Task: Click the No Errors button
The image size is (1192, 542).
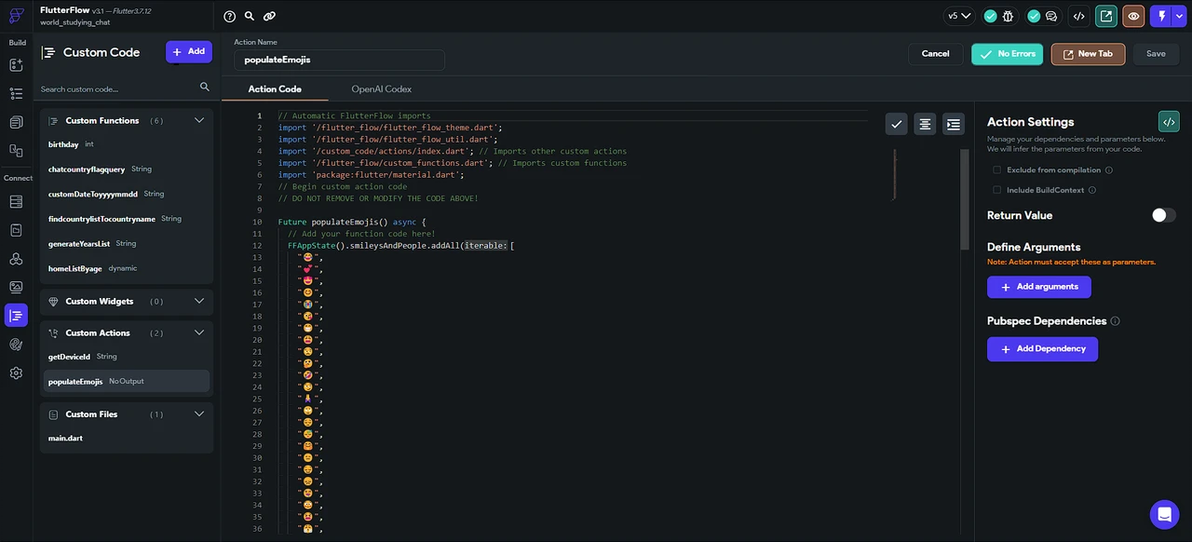Action: (1007, 54)
